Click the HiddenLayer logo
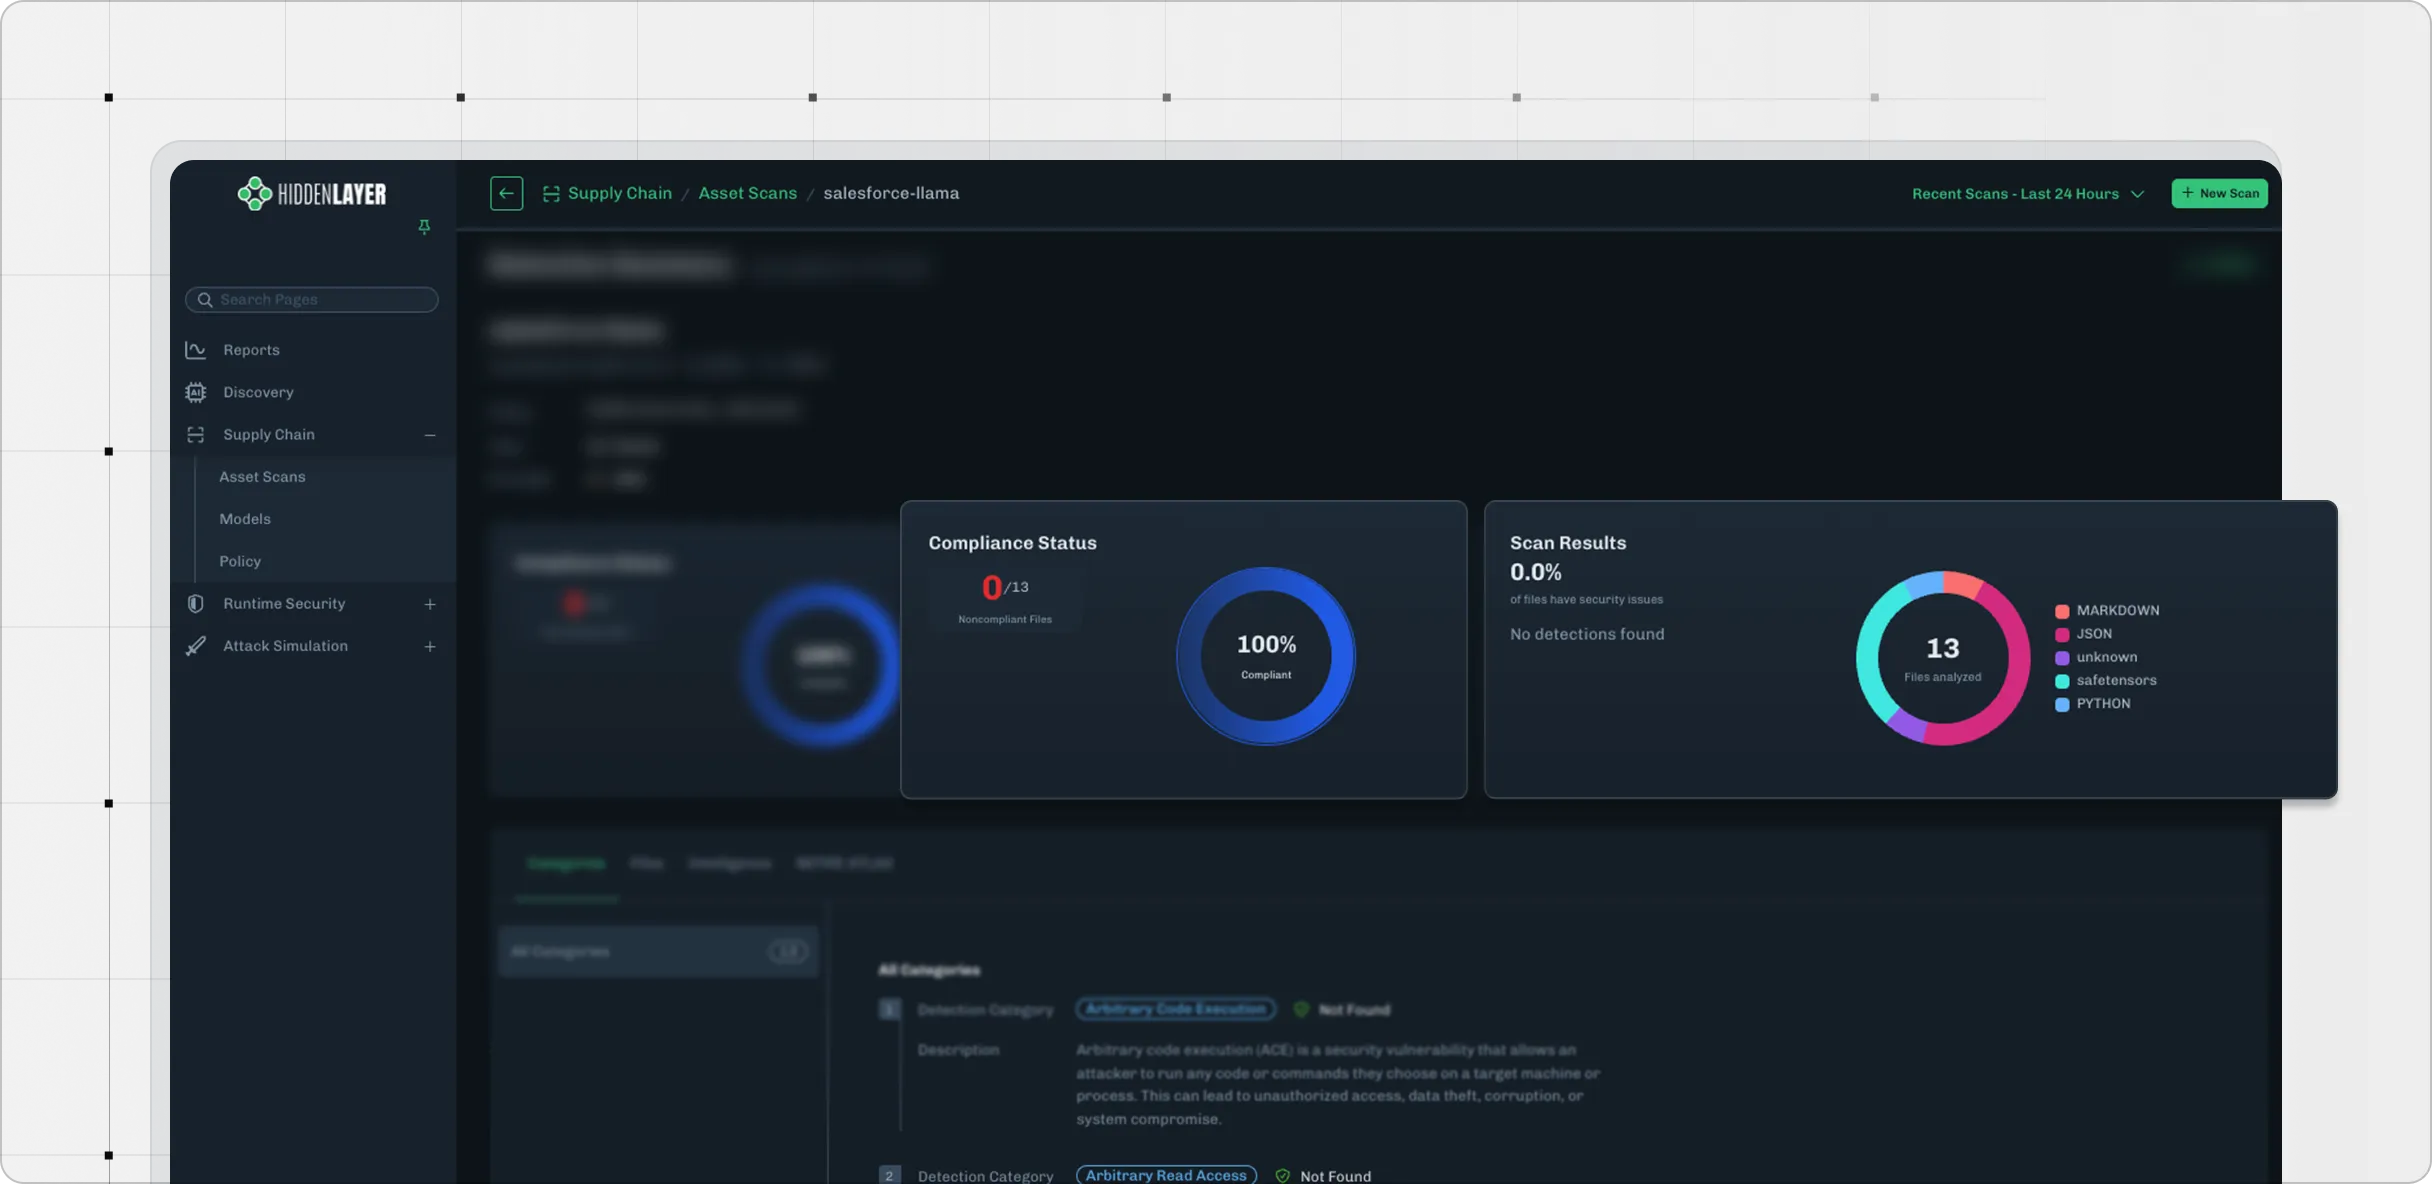 311,193
